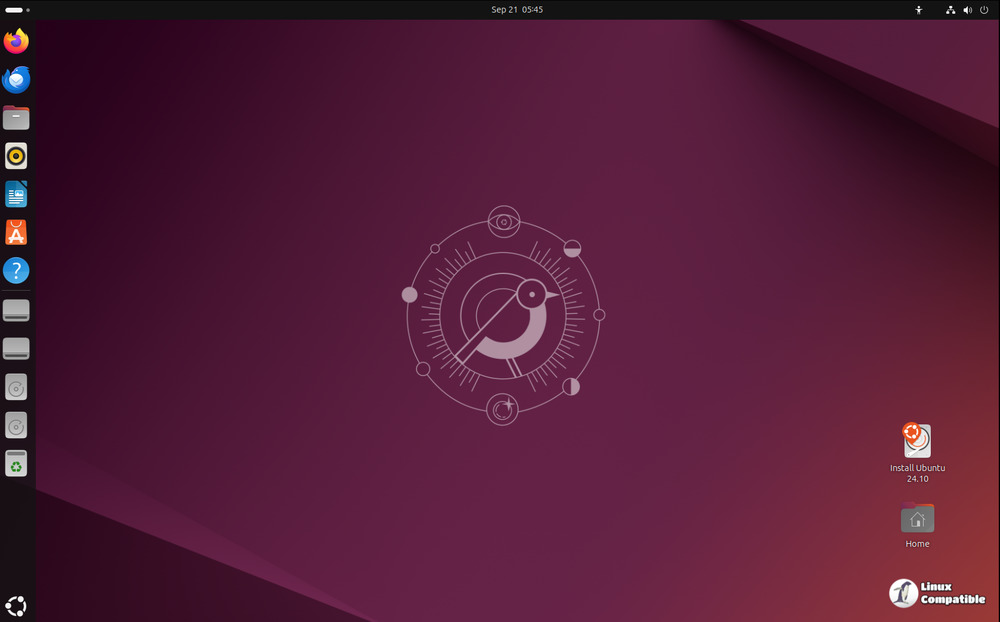Click the upper hard drive dock icon
The width and height of the screenshot is (1000, 622).
click(x=16, y=310)
